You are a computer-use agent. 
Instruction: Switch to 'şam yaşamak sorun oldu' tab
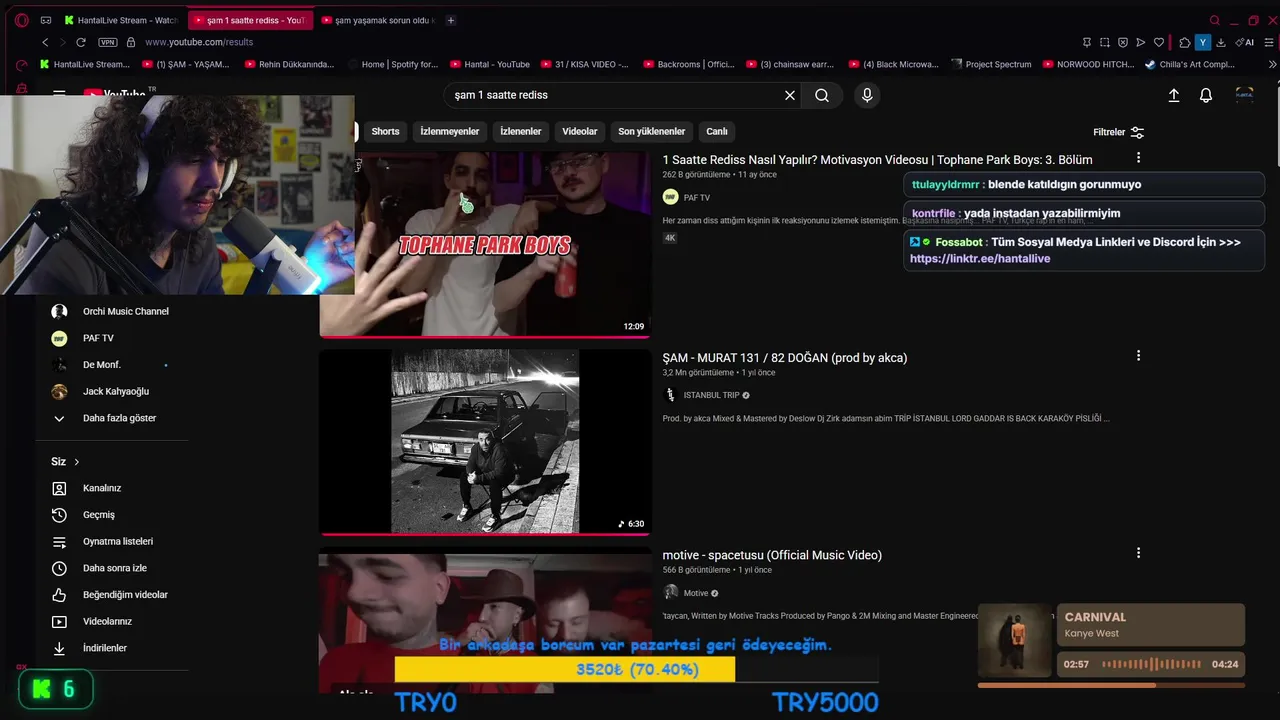(x=377, y=20)
